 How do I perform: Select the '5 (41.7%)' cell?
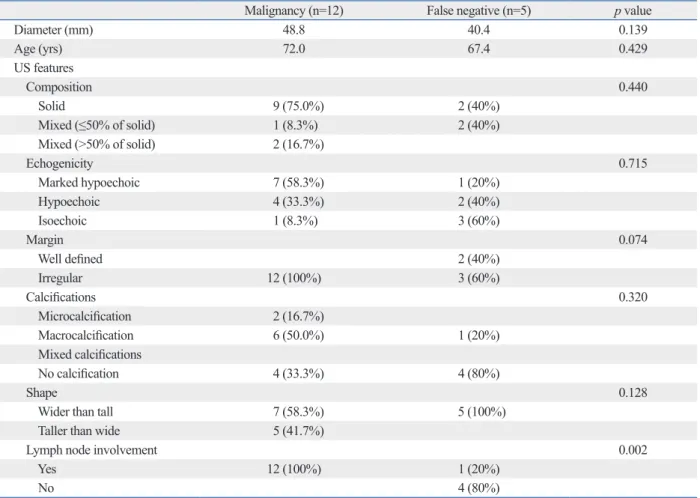click(x=298, y=431)
